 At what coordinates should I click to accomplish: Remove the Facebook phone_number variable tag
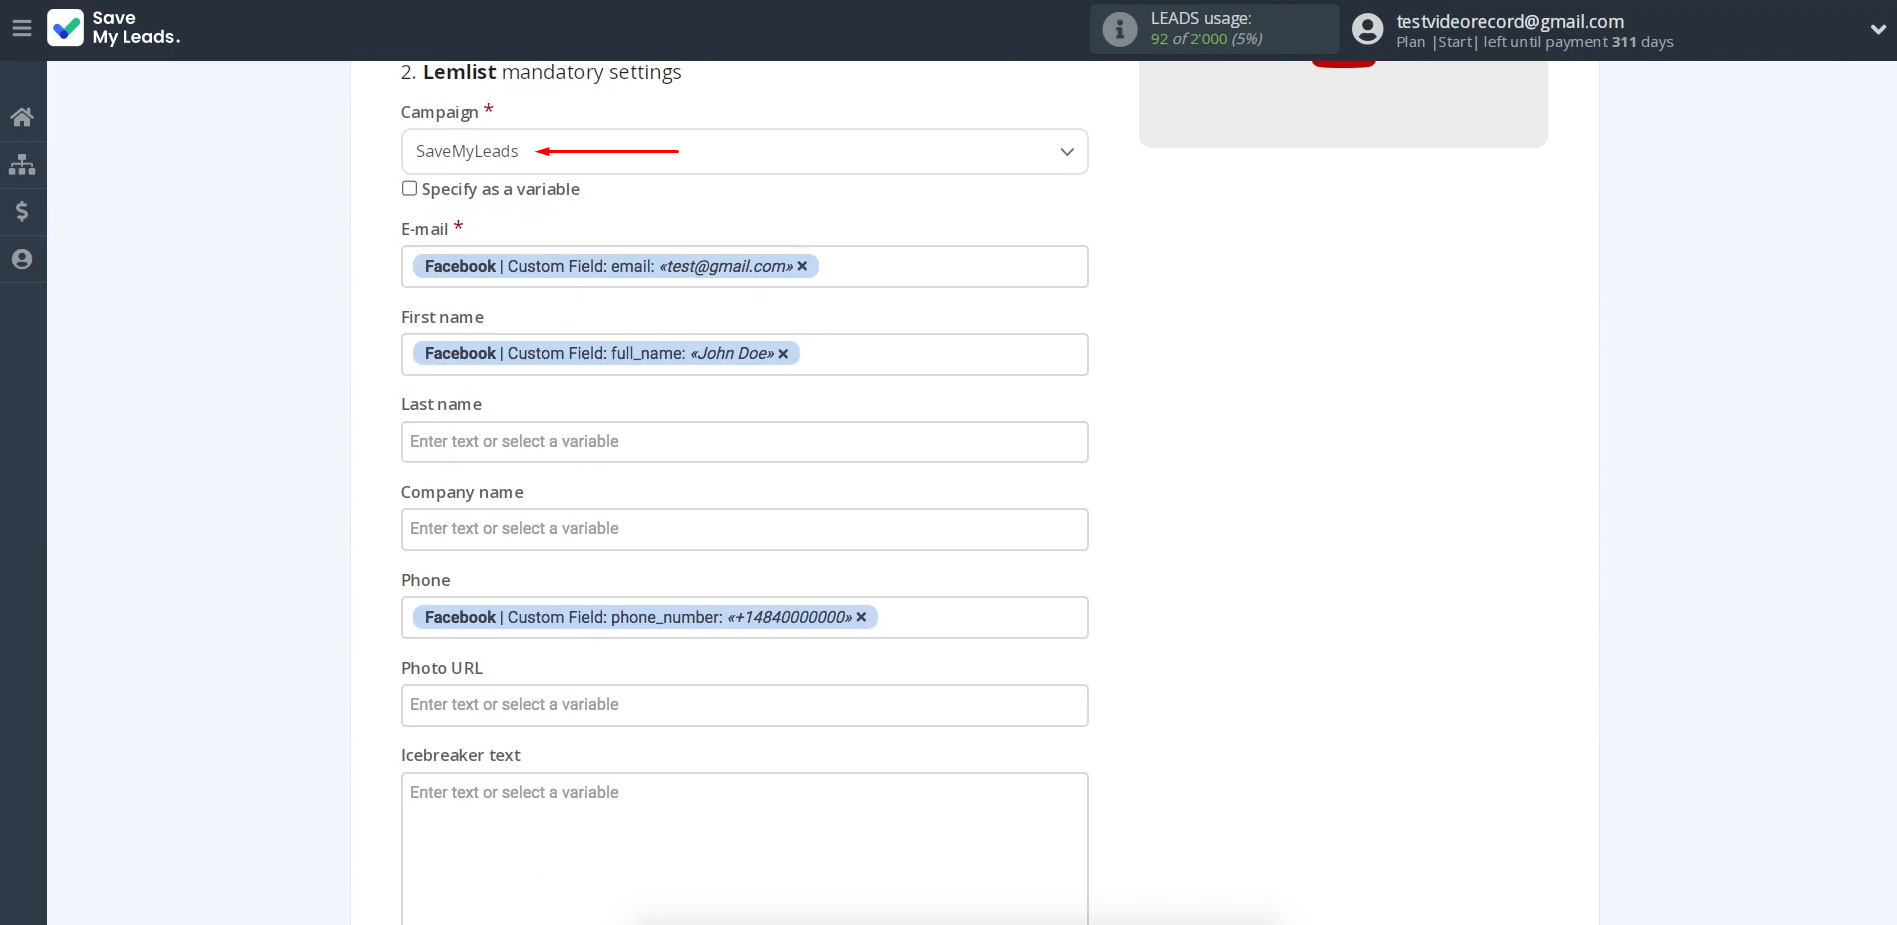(x=861, y=617)
